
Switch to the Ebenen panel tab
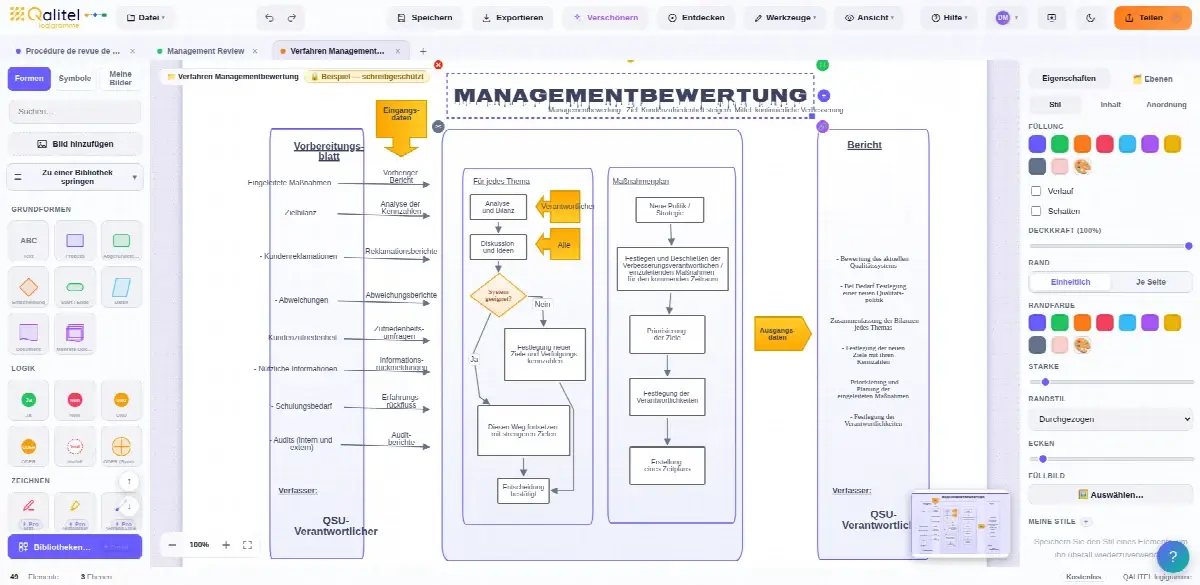point(1152,79)
